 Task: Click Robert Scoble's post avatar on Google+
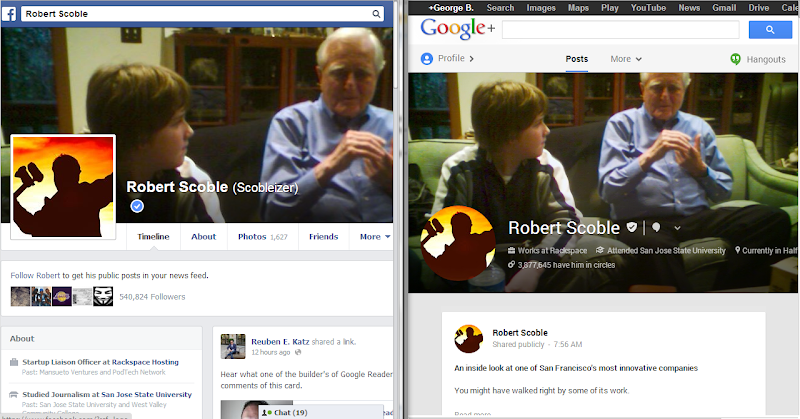[468, 338]
